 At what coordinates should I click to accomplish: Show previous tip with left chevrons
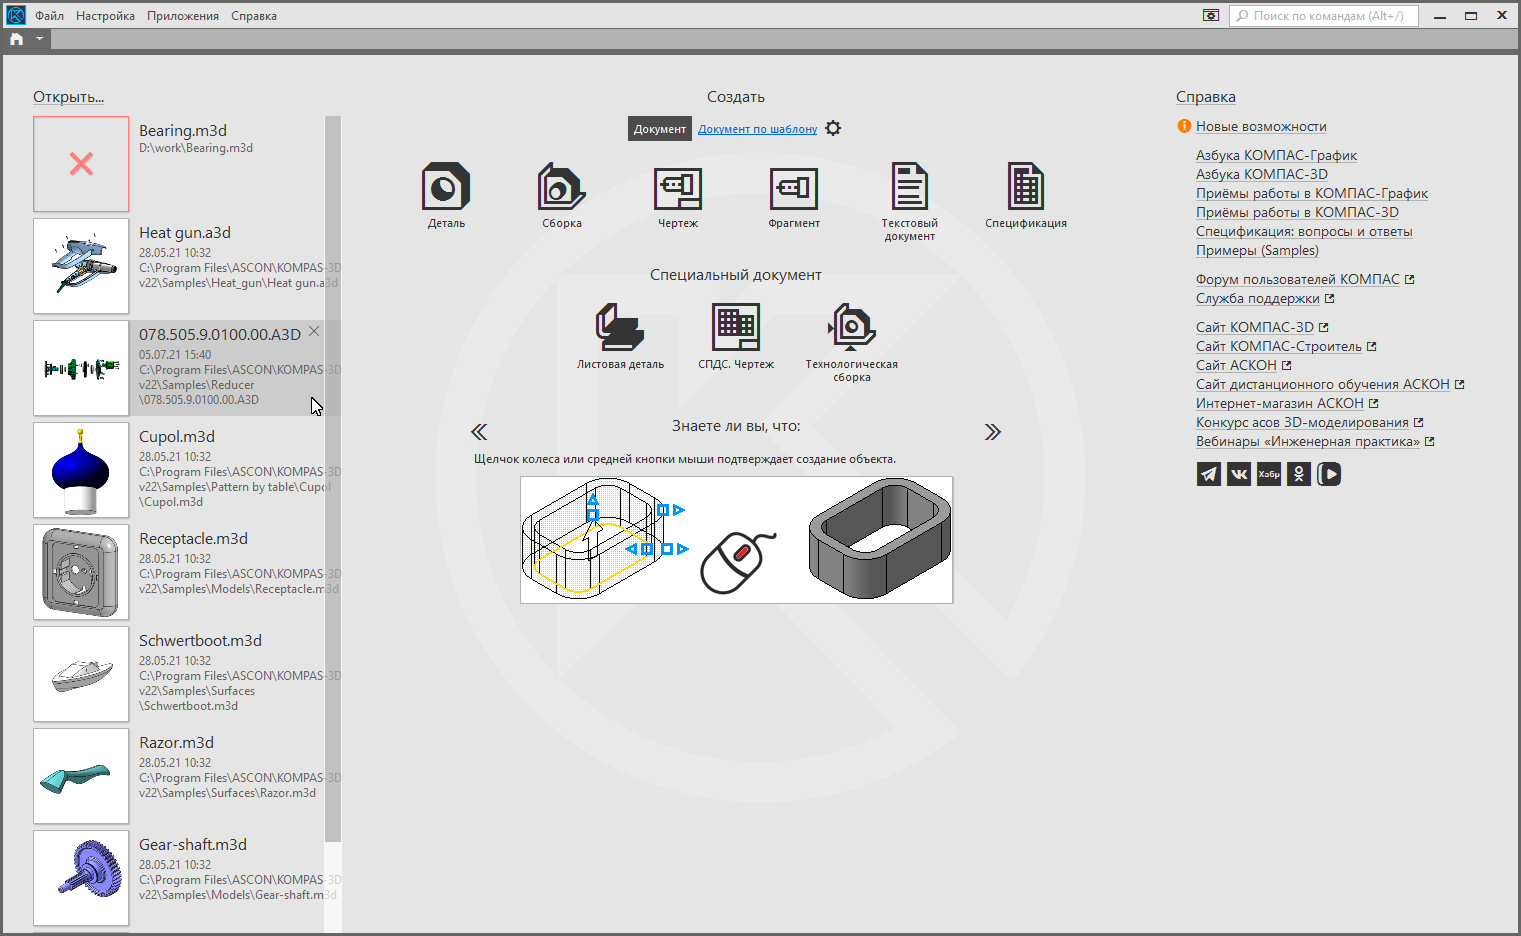(x=479, y=432)
